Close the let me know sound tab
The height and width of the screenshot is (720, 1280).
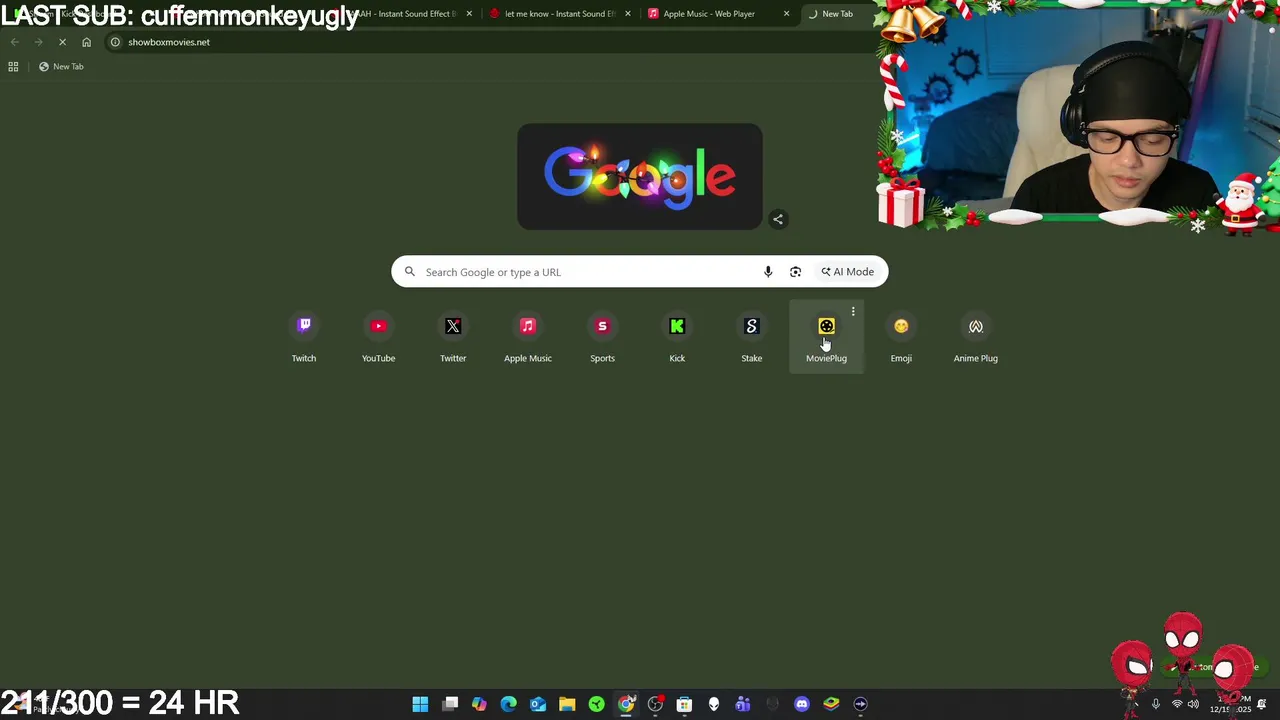click(628, 14)
